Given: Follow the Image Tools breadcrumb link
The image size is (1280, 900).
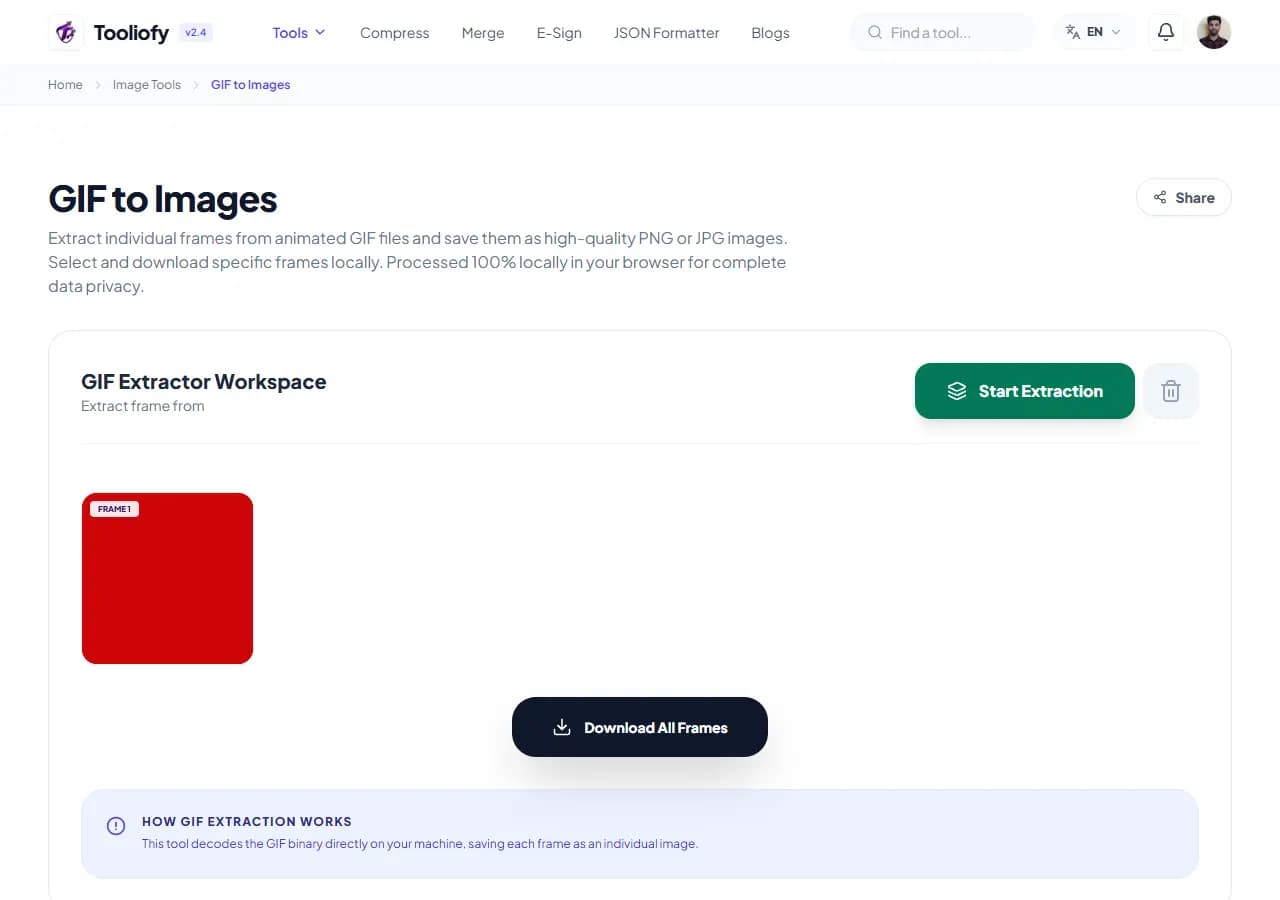Looking at the screenshot, I should tap(147, 85).
